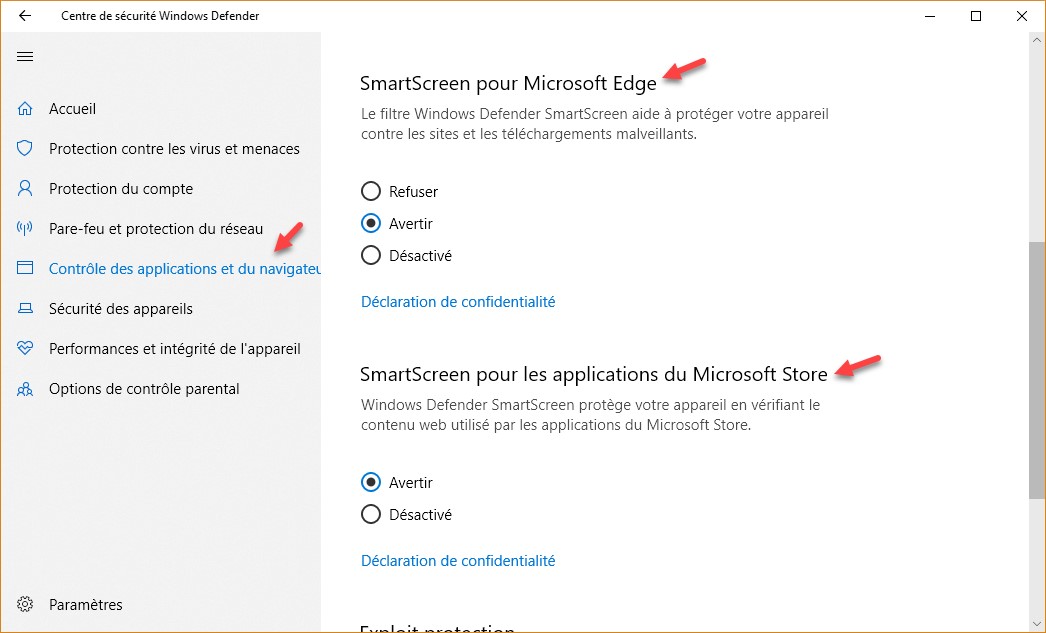Choose Avertir for Microsoft Store applications
Screen dimensions: 1046x633
point(371,483)
